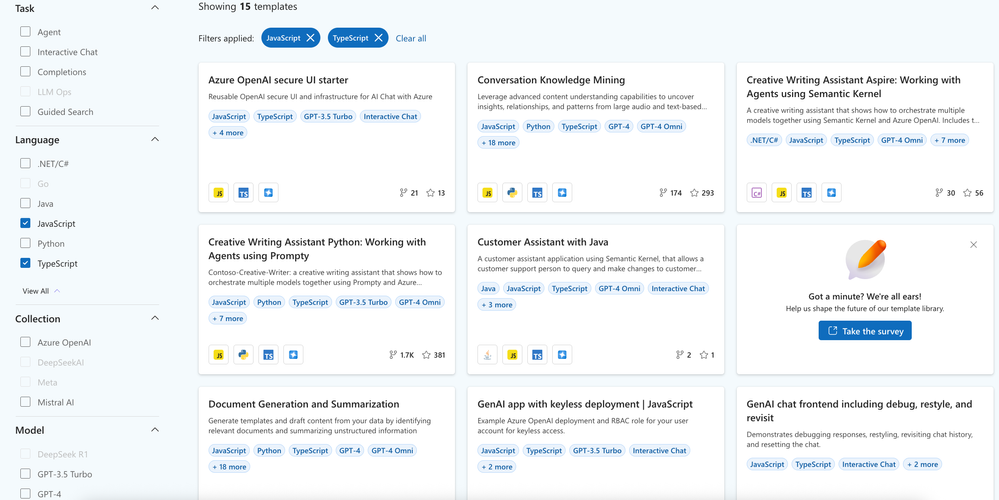Viewport: 999px width, 500px height.
Task: Show '+ 2 more' tags on GenAI chat frontend card
Action: (923, 464)
